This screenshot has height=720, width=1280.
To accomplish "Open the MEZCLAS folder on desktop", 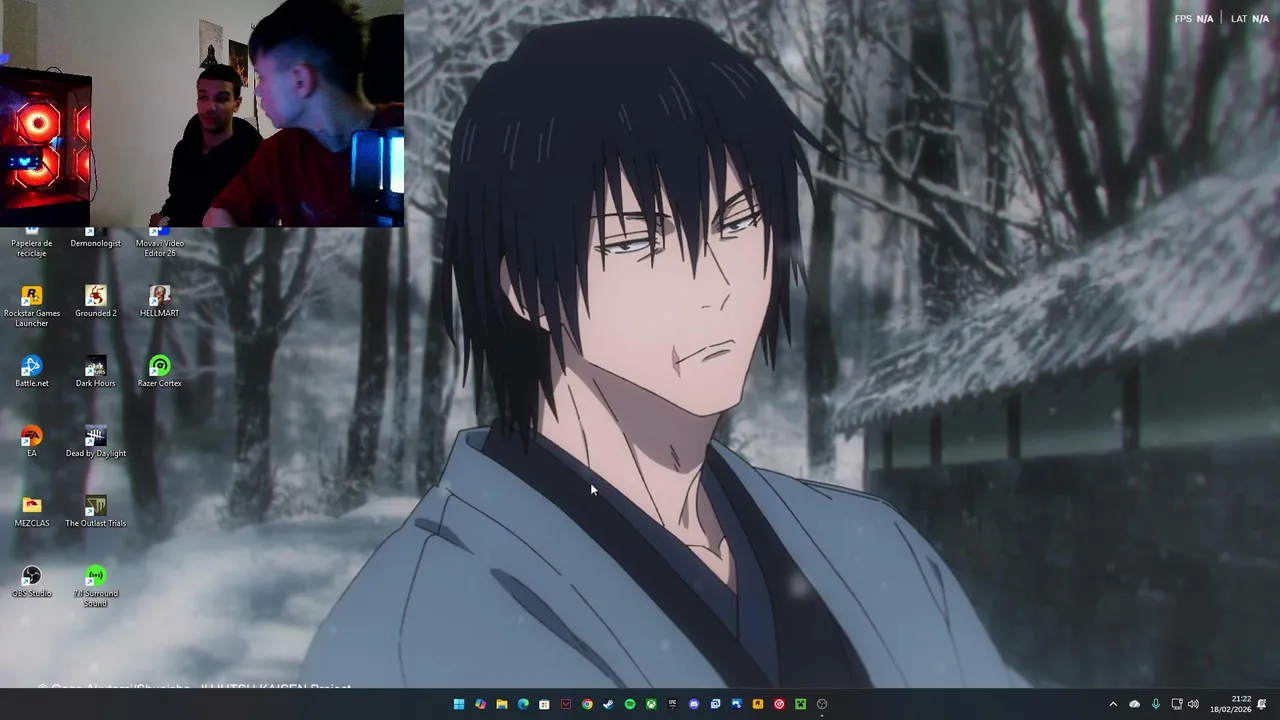I will (x=32, y=511).
